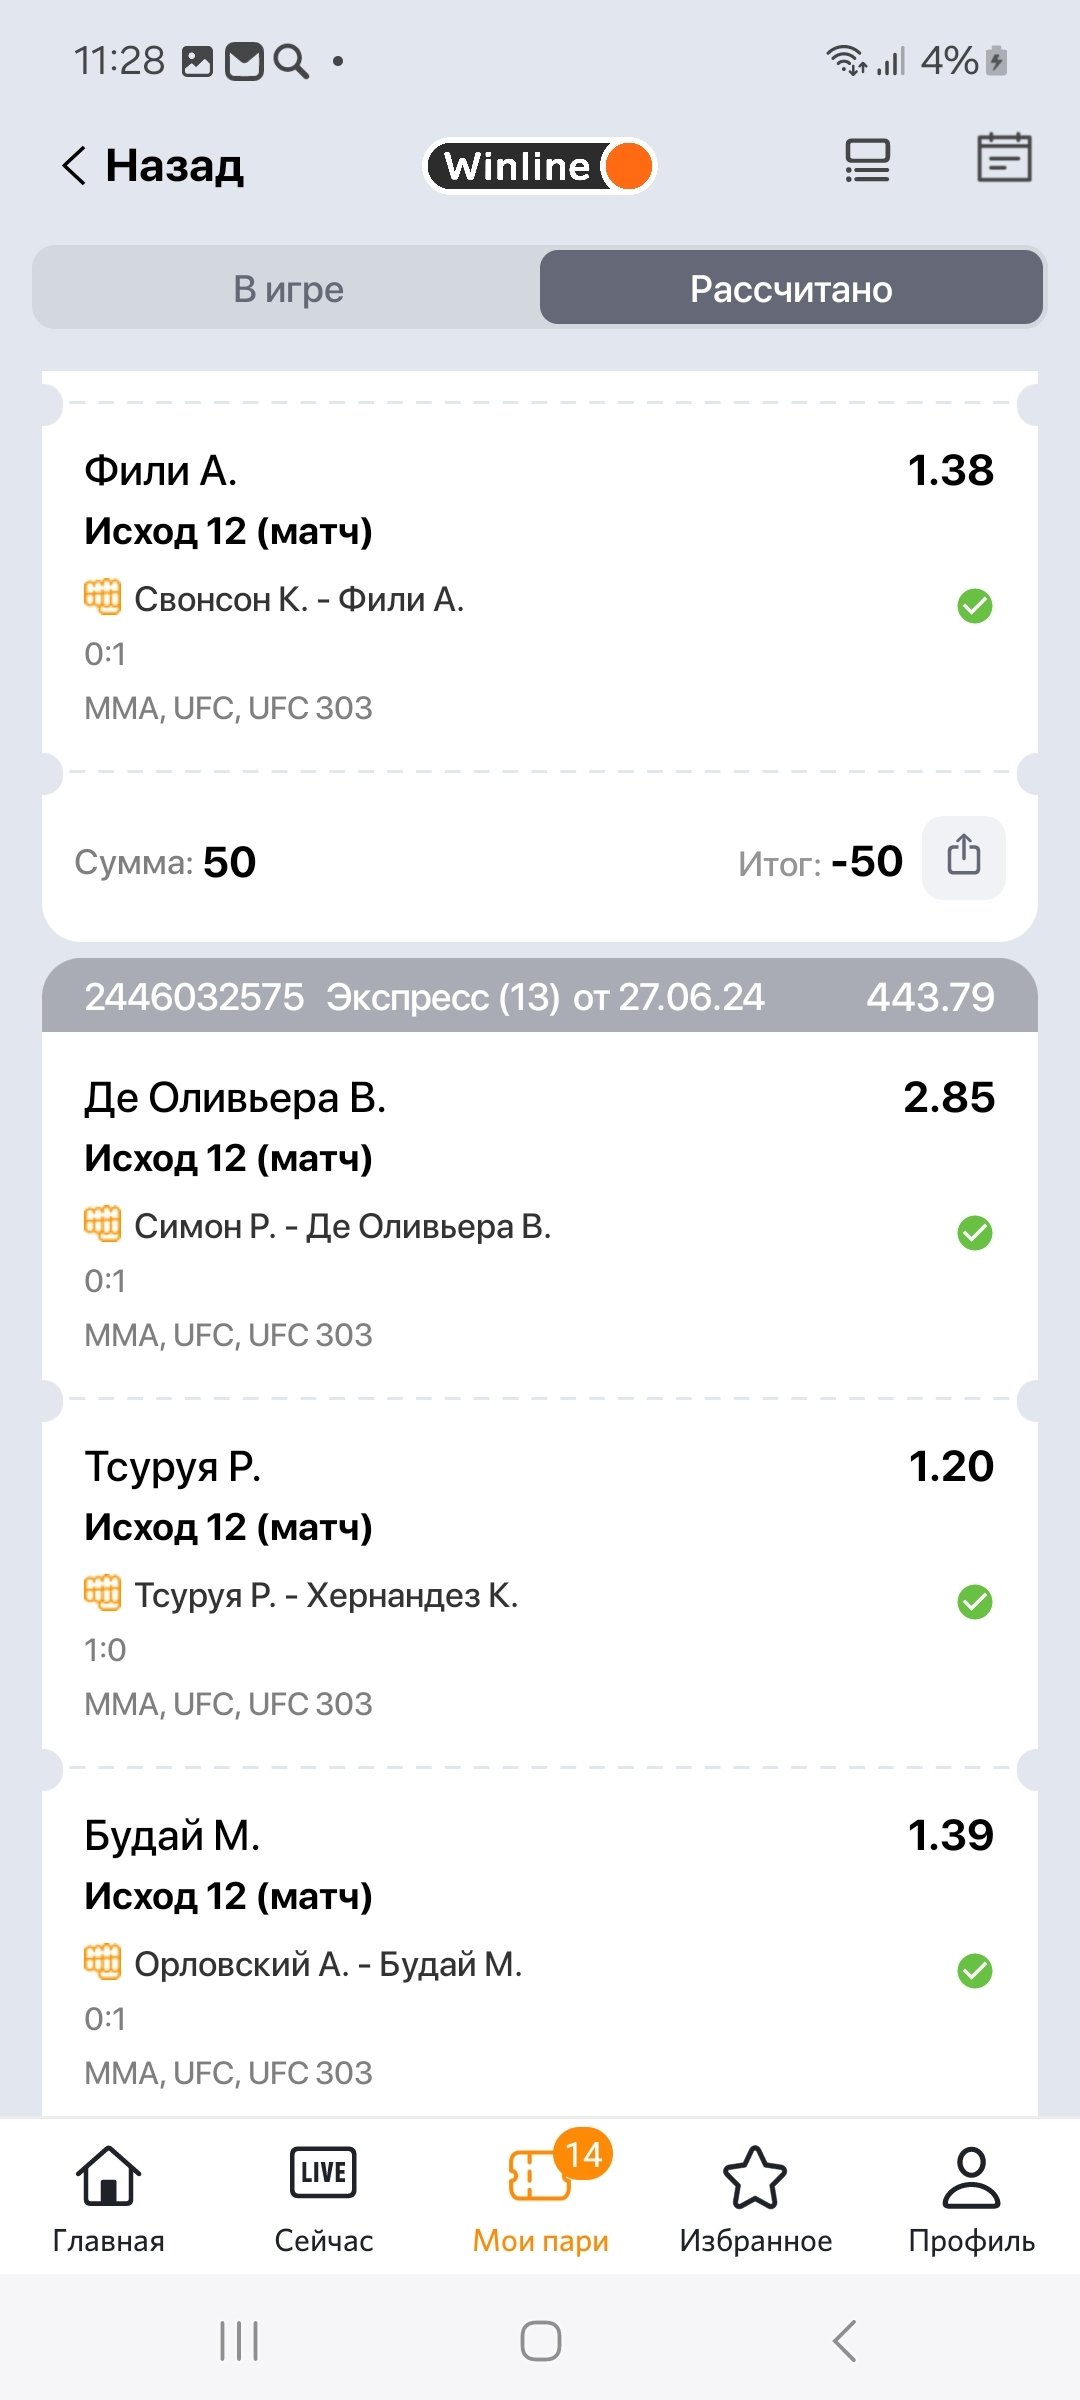Open the list view icon in header
Viewport: 1080px width, 2400px height.
pos(867,161)
